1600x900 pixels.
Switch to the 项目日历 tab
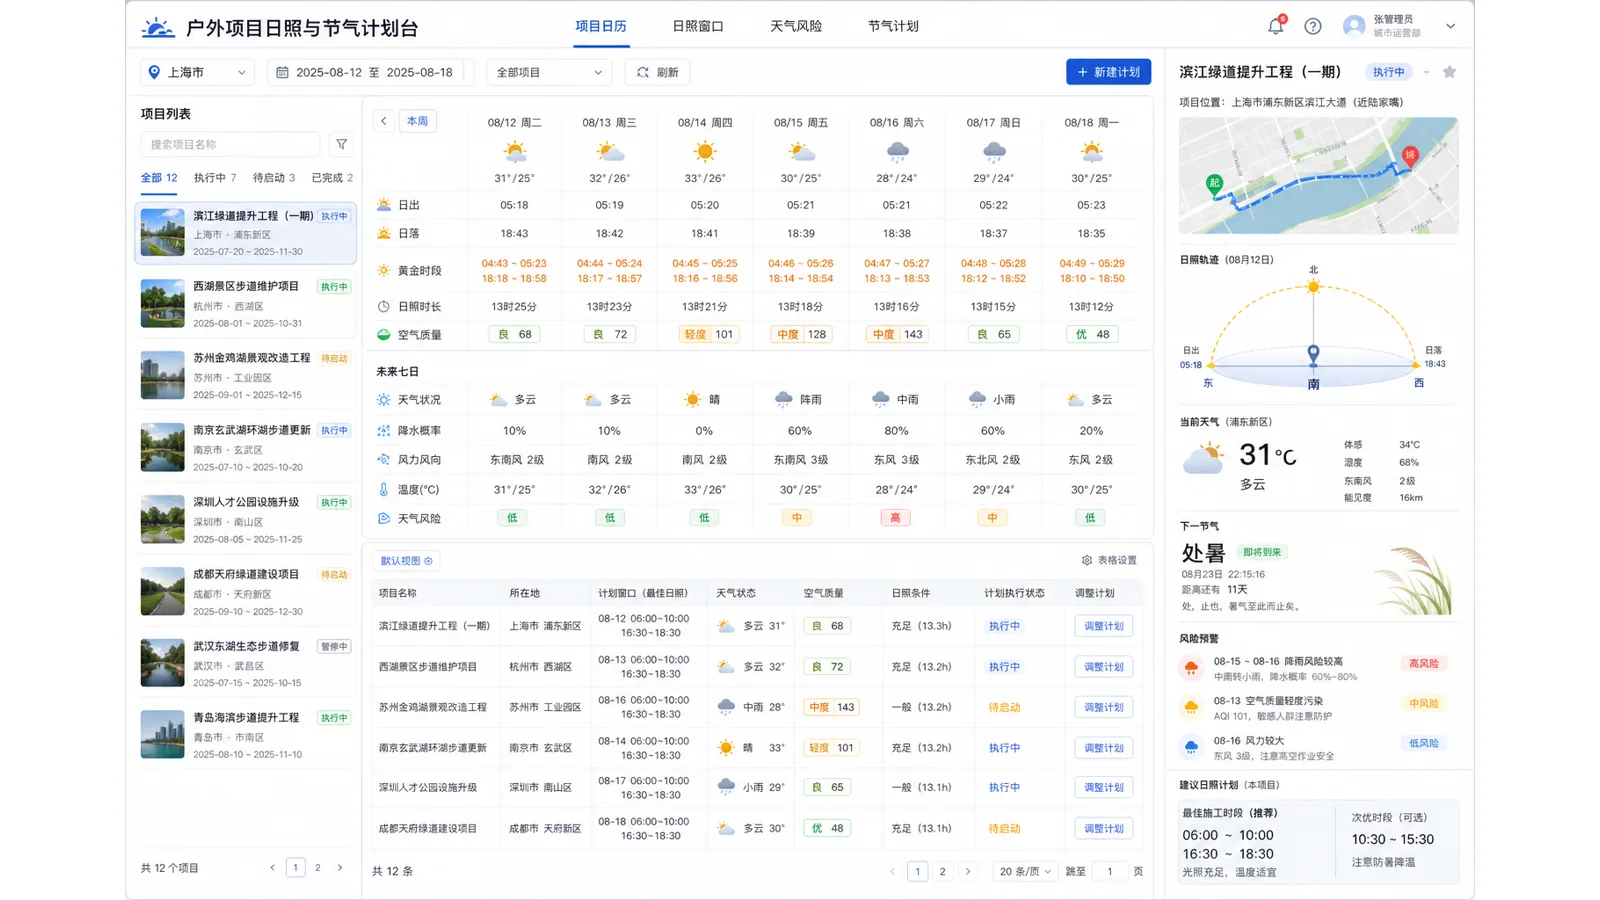tap(601, 27)
